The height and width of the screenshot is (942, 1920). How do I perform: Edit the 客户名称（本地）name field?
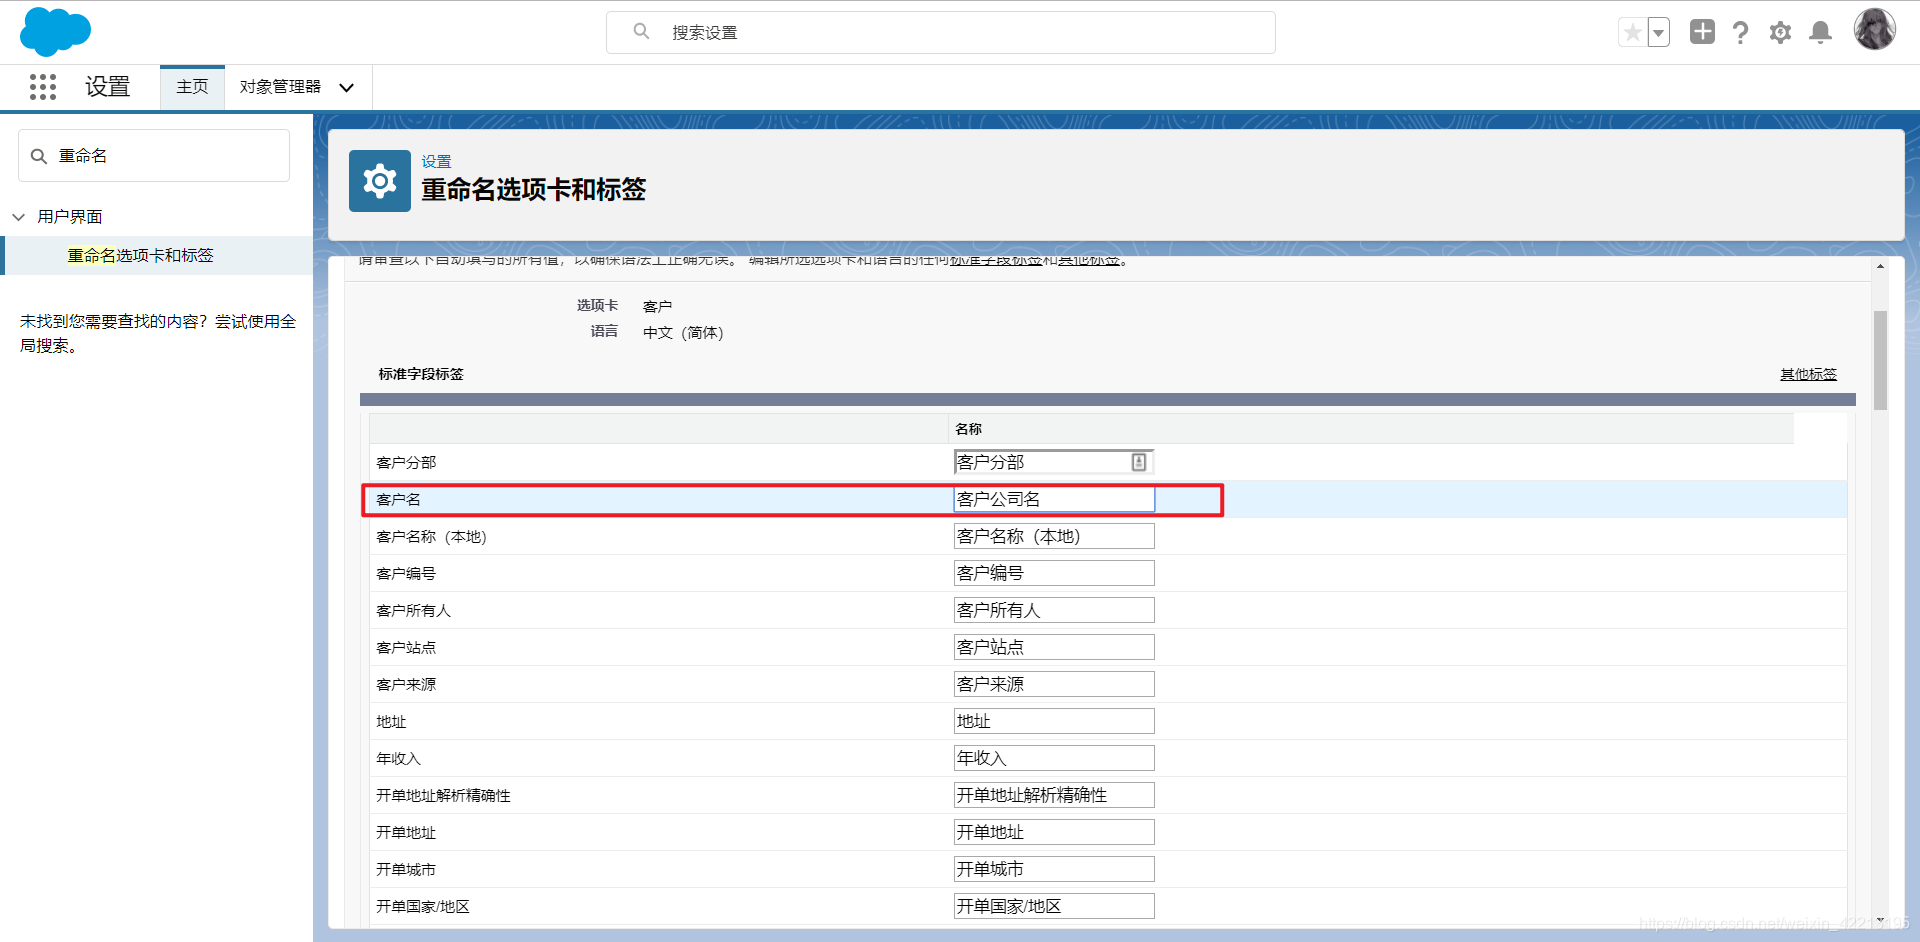click(1054, 536)
